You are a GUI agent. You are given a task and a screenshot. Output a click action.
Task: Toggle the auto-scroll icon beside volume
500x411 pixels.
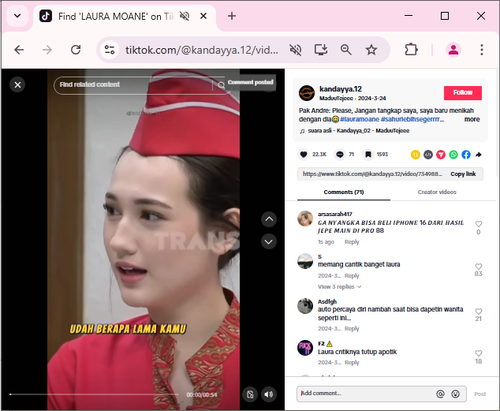(x=250, y=395)
